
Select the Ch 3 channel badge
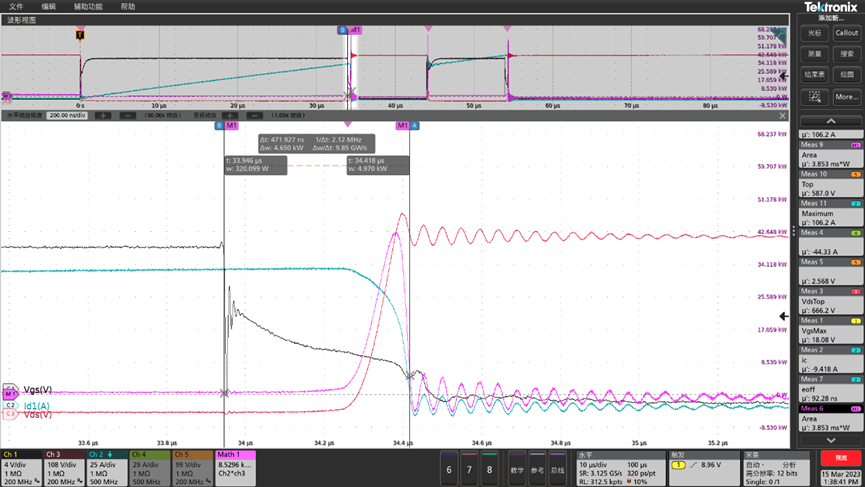[x=64, y=468]
